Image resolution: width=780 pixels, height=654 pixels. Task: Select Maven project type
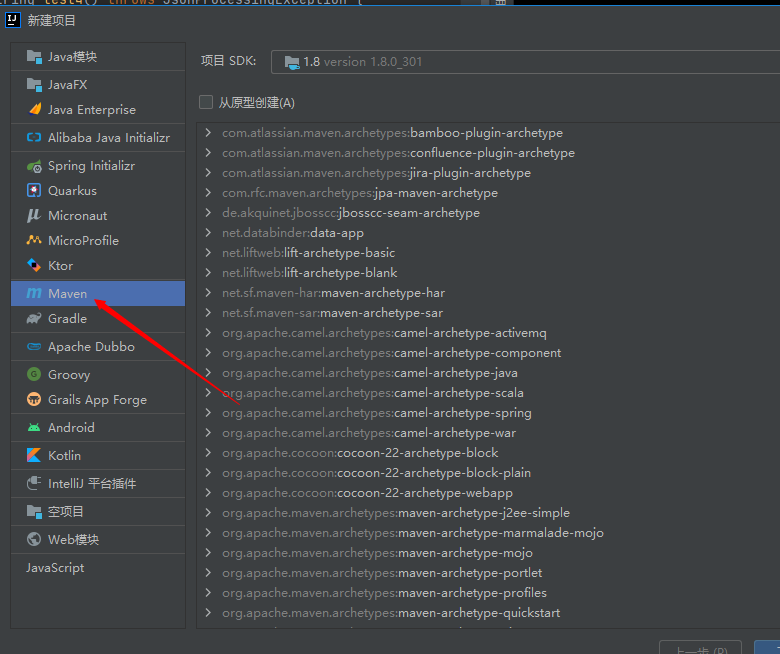(x=98, y=293)
